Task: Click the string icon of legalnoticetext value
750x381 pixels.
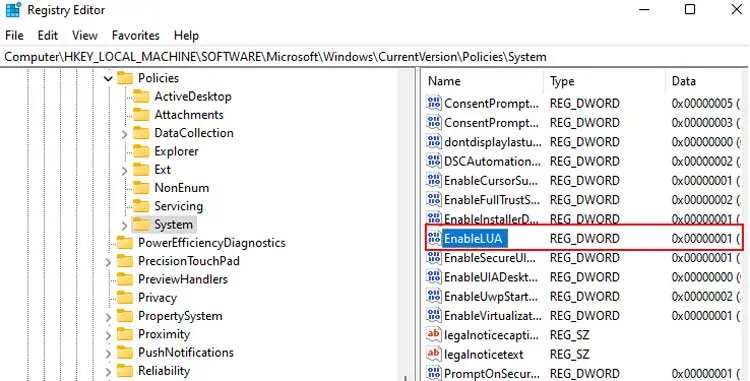Action: click(434, 354)
